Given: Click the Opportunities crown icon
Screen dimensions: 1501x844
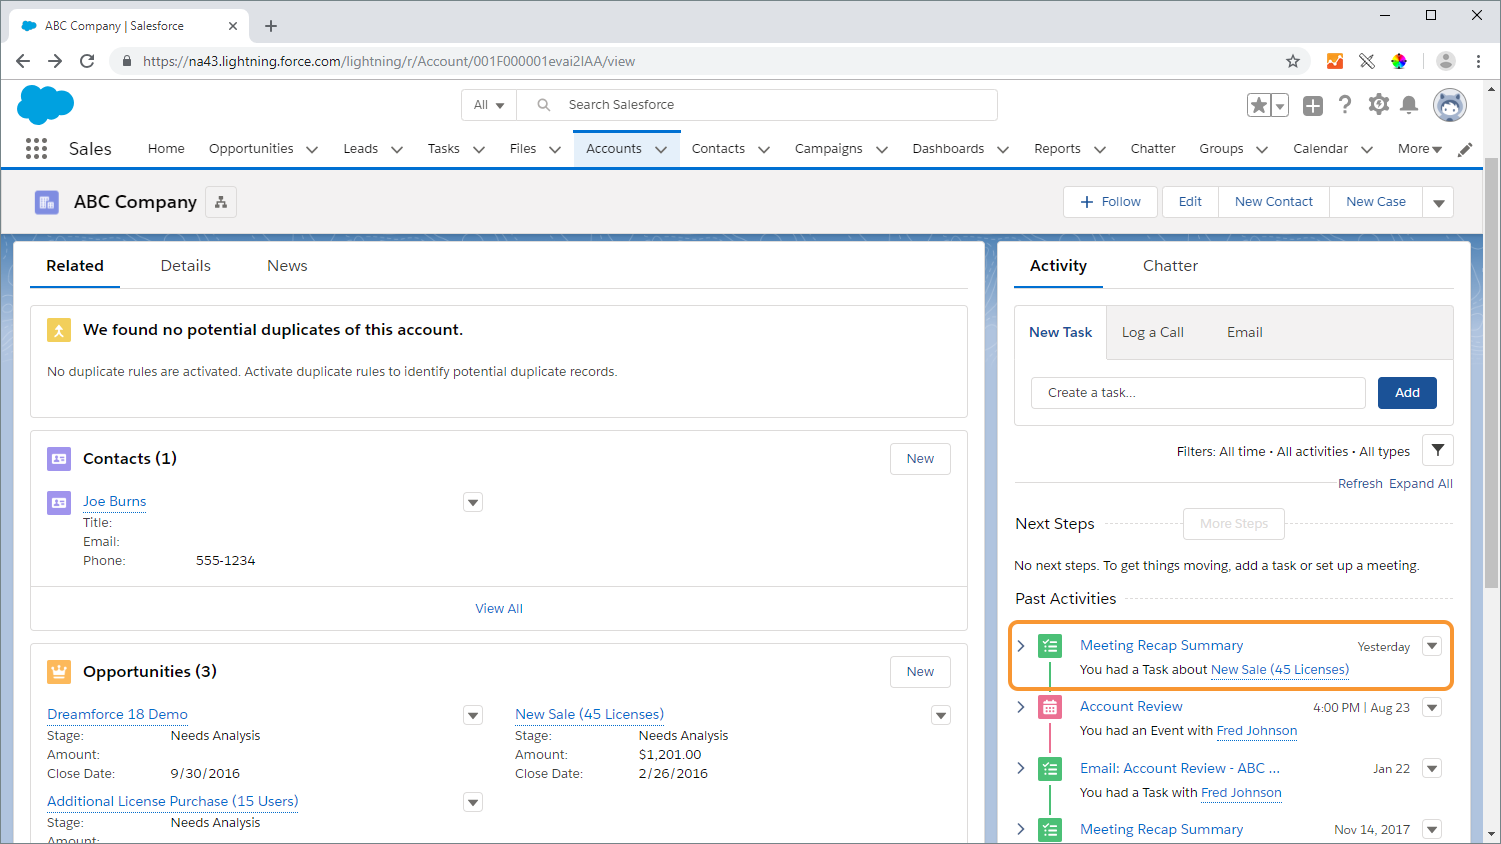Looking at the screenshot, I should [59, 672].
